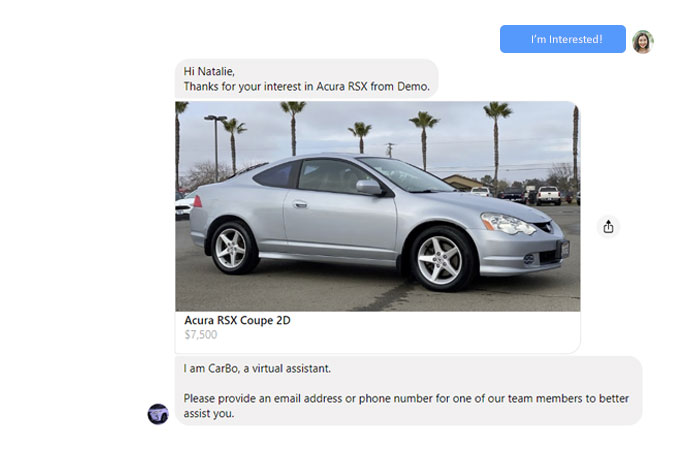Click the Please provide an email address text
The height and width of the screenshot is (472, 681).
coord(406,406)
